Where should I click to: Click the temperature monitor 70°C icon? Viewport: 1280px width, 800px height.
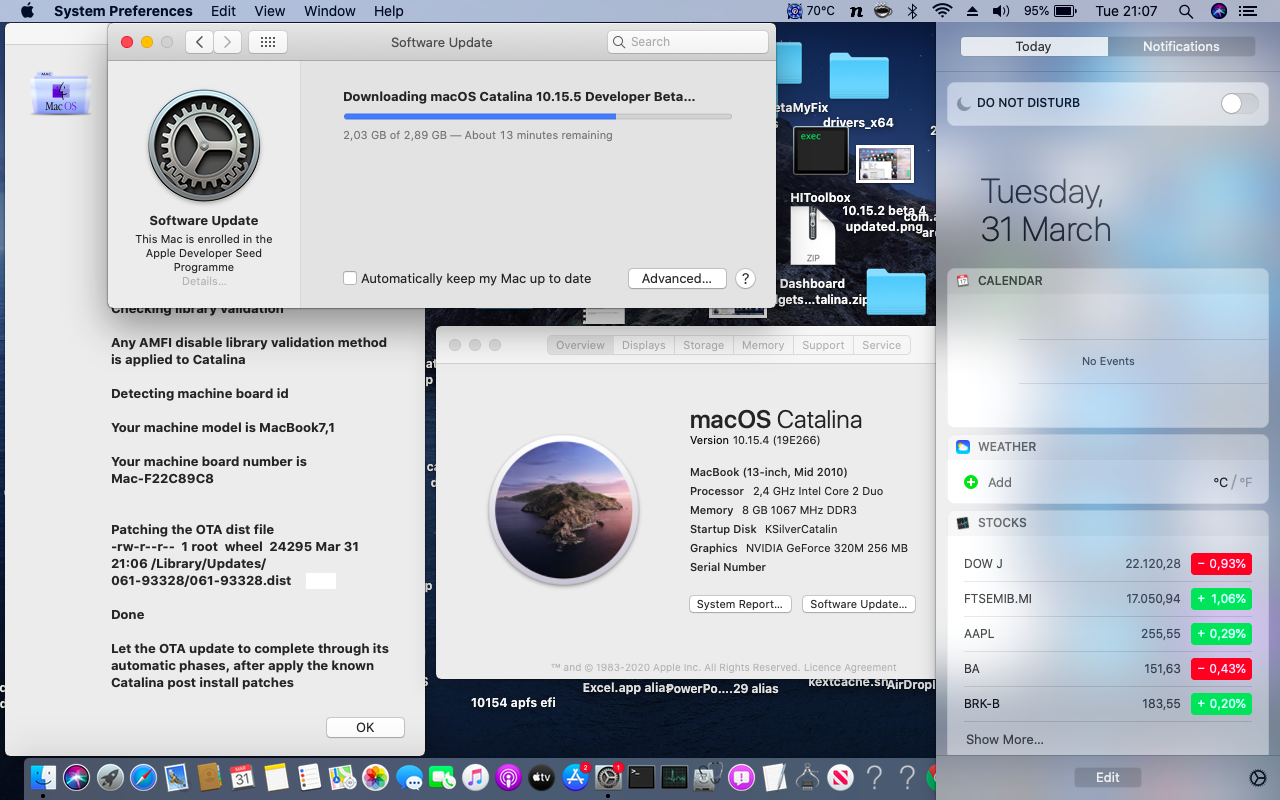[811, 11]
